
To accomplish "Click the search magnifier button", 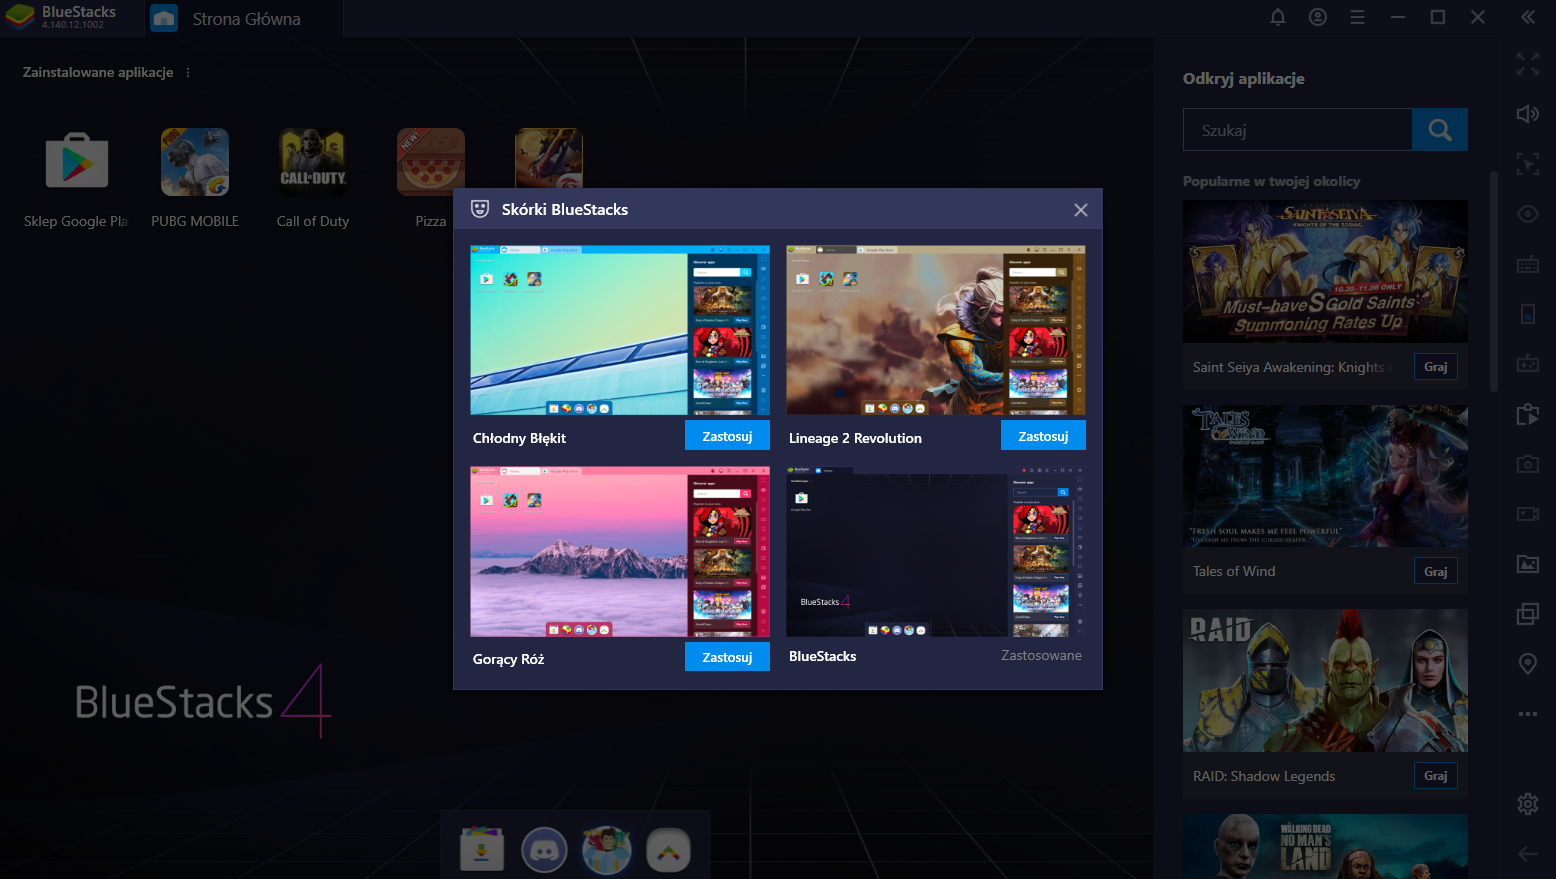I will [x=1439, y=130].
